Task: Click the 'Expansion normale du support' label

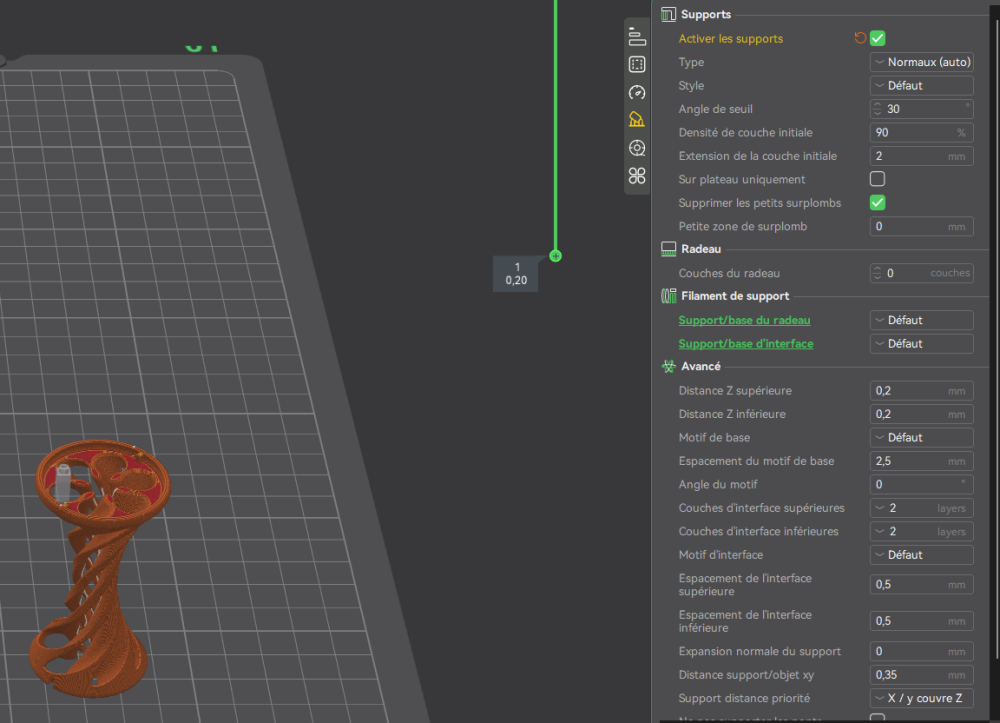Action: 760,651
